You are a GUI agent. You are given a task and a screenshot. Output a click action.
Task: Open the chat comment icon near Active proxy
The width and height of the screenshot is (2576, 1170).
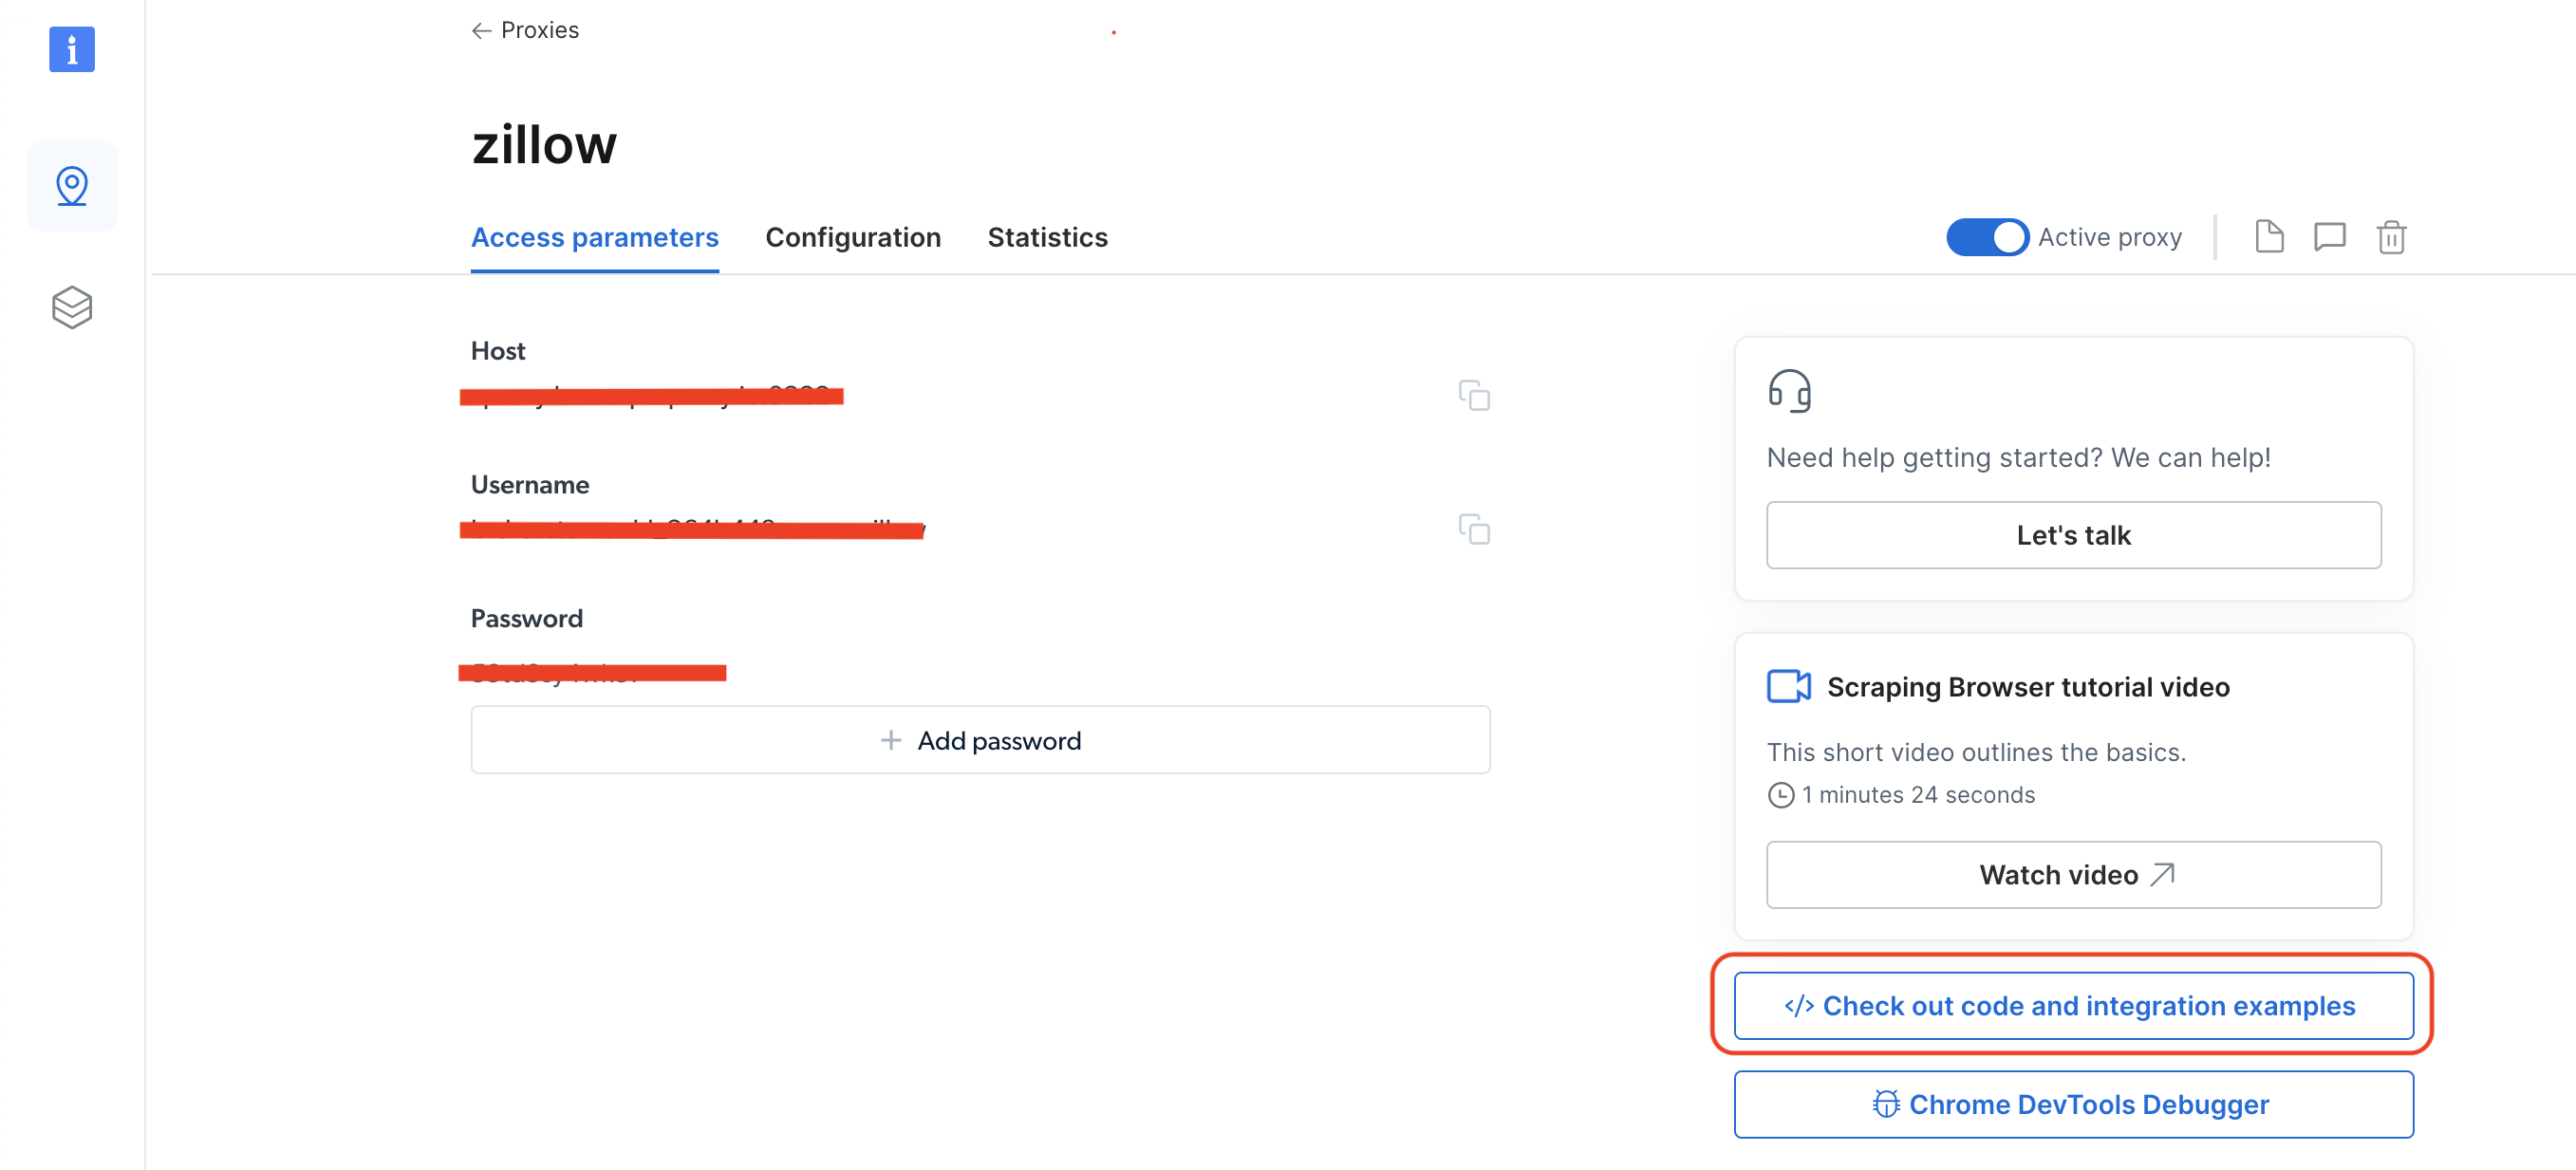point(2330,237)
